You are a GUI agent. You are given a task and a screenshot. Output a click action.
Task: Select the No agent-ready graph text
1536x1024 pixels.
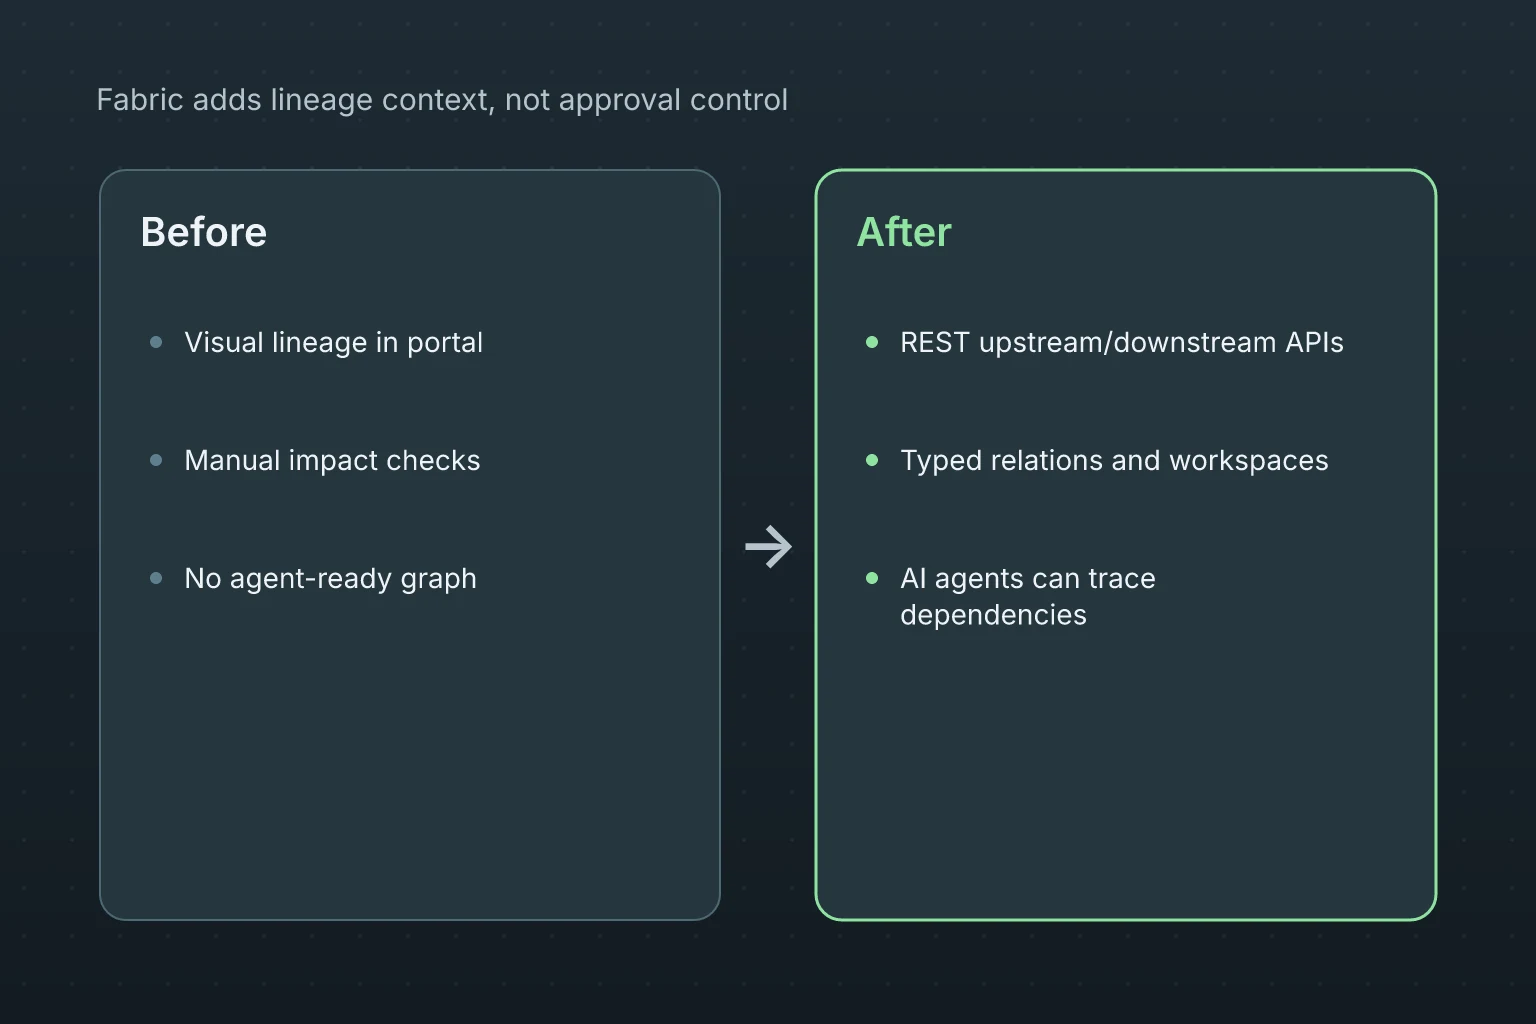pos(330,578)
